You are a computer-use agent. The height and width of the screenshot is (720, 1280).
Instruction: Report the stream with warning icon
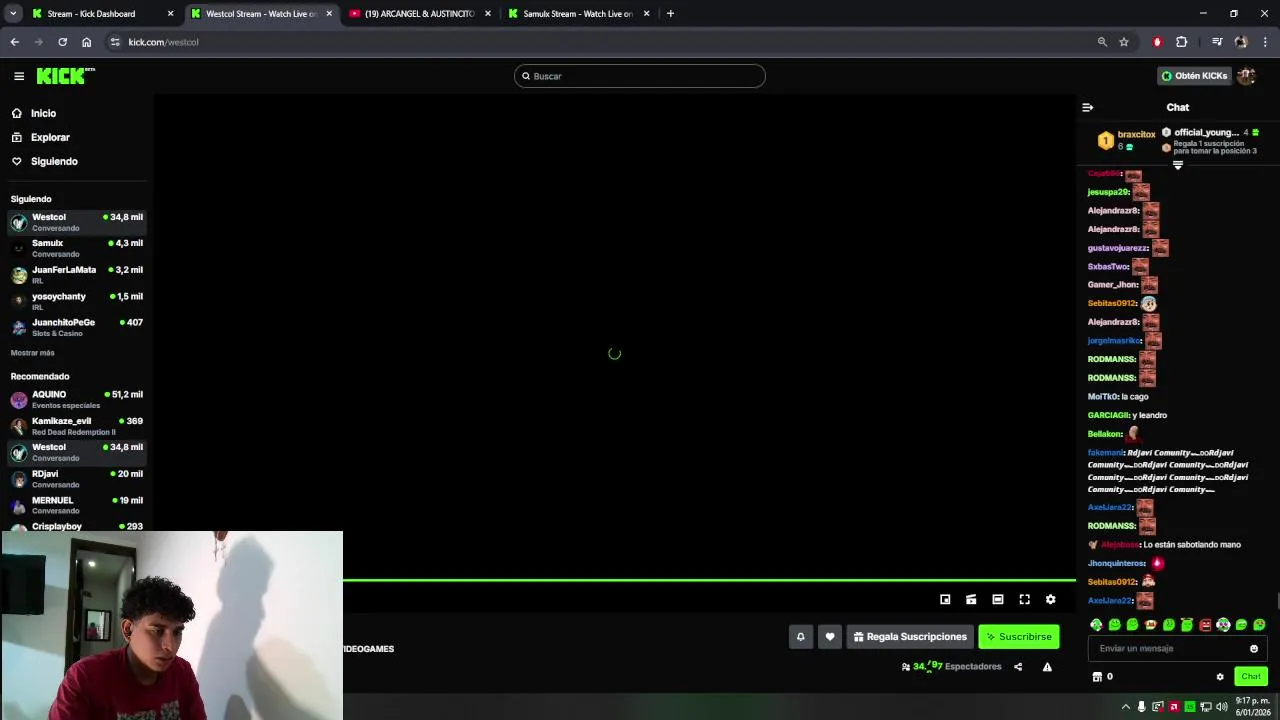point(1047,667)
